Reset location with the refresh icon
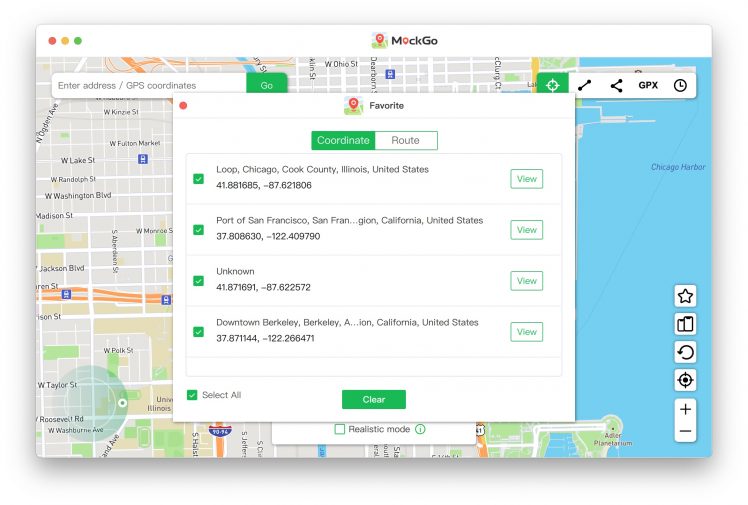 pos(685,352)
